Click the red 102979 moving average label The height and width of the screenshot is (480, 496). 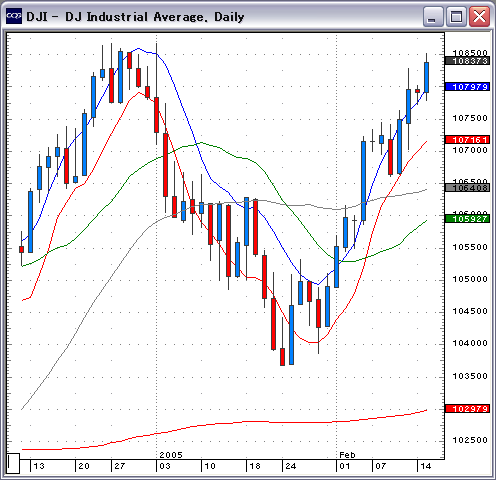point(468,409)
